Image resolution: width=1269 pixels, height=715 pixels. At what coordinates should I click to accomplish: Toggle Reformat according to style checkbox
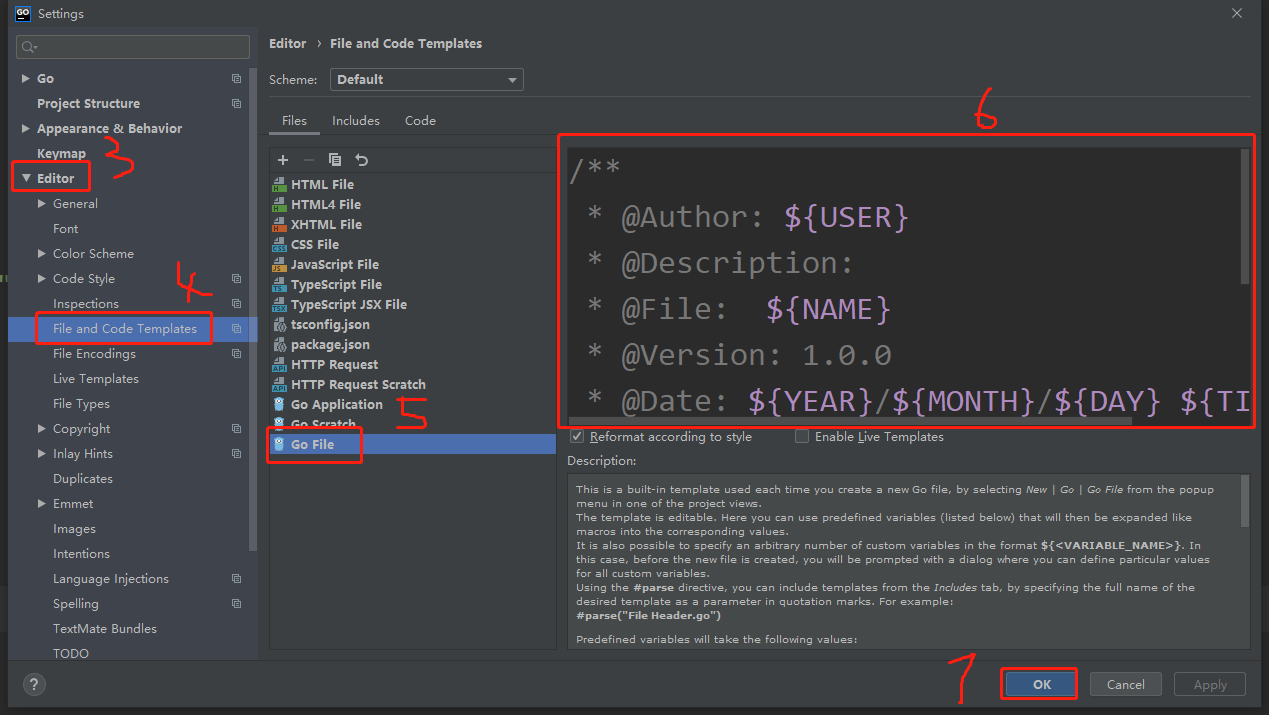tap(577, 436)
